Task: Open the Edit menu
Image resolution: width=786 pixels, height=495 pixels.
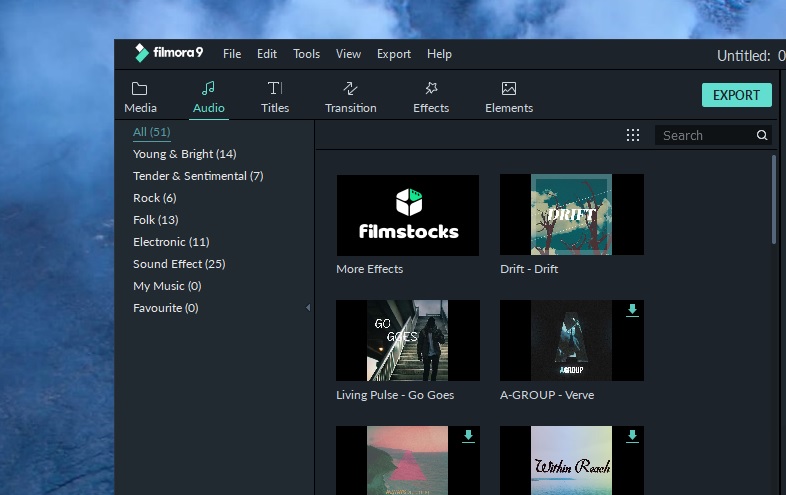Action: coord(267,54)
